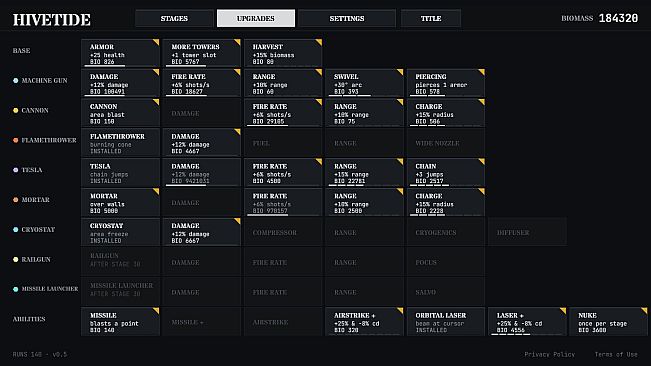Open the Privacy Policy link
The height and width of the screenshot is (366, 651).
pyautogui.click(x=549, y=354)
